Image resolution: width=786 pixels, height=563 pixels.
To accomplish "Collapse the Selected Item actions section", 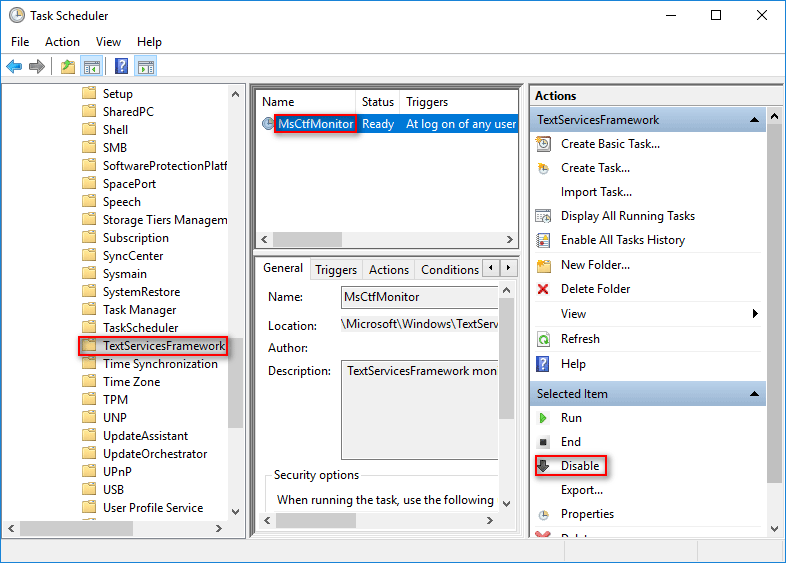I will (x=754, y=394).
